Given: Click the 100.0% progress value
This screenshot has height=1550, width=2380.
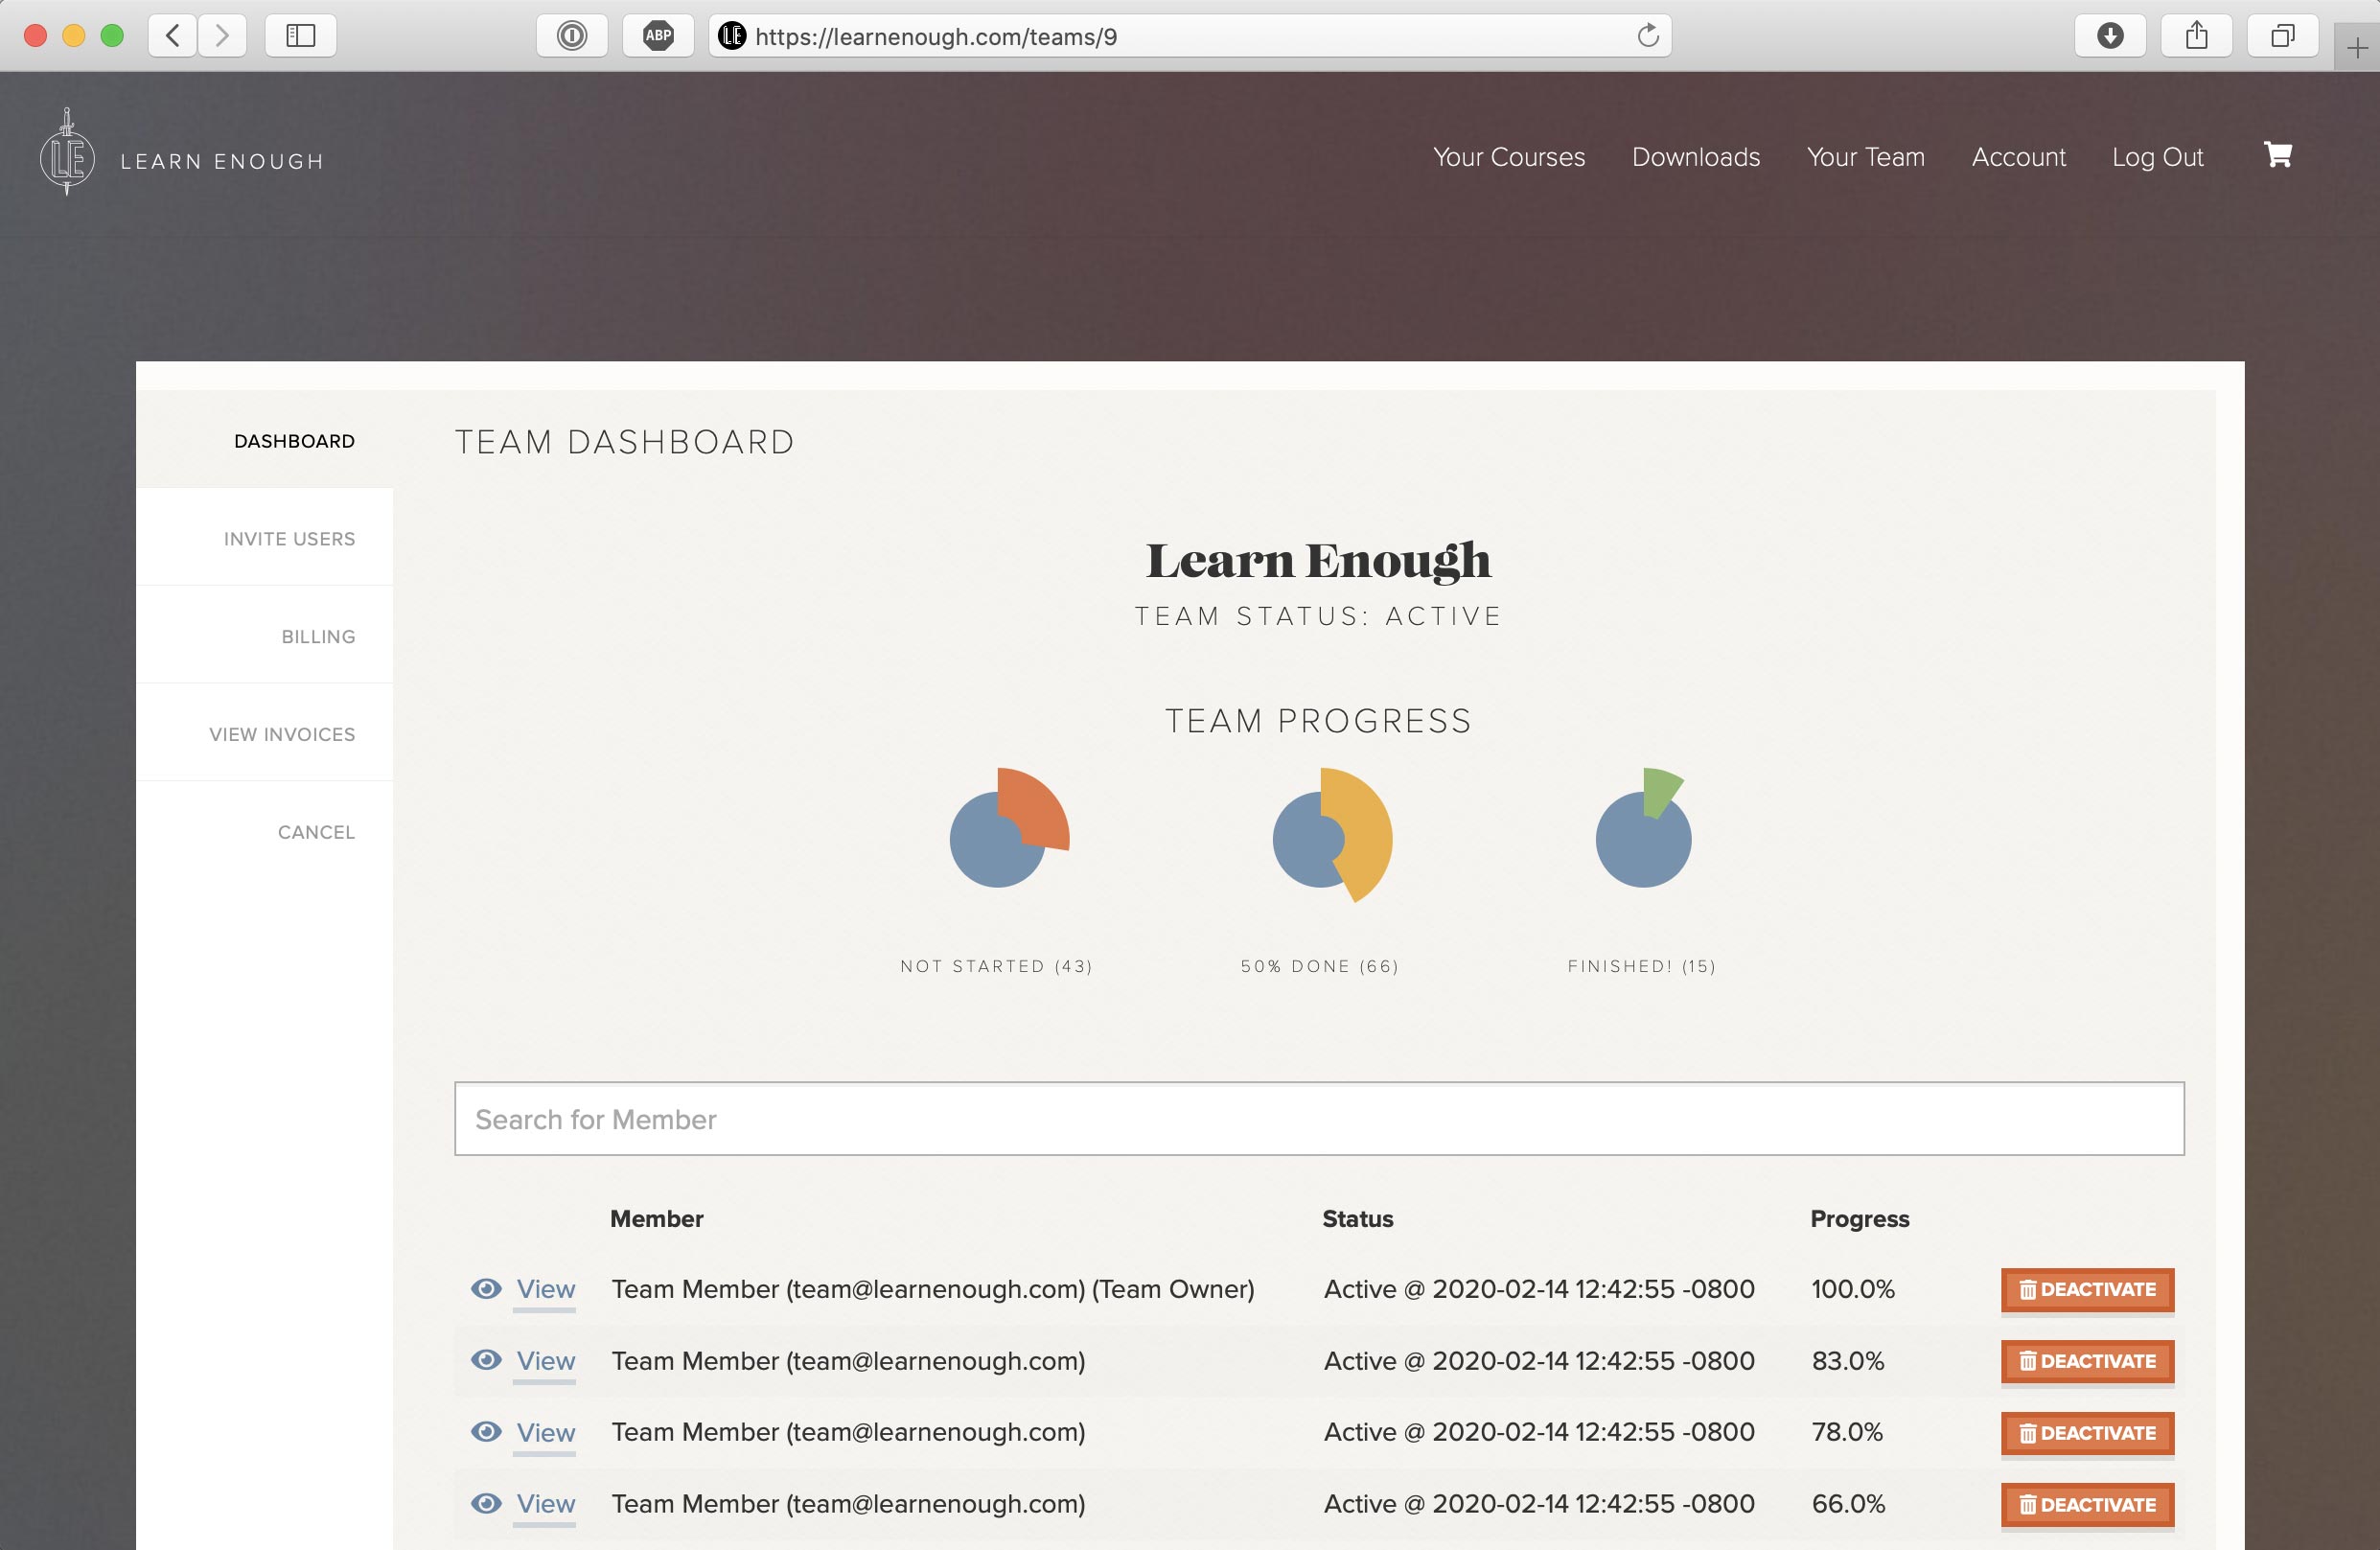Looking at the screenshot, I should click(x=1852, y=1289).
